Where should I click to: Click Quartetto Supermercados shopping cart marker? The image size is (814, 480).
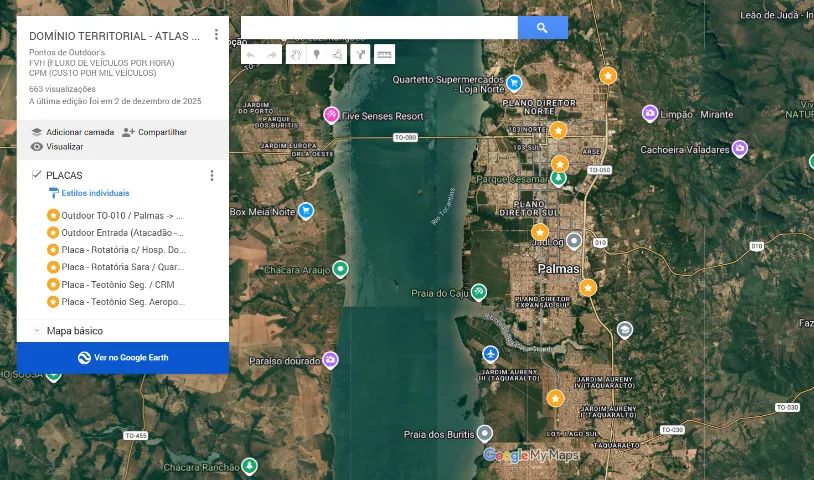(514, 83)
